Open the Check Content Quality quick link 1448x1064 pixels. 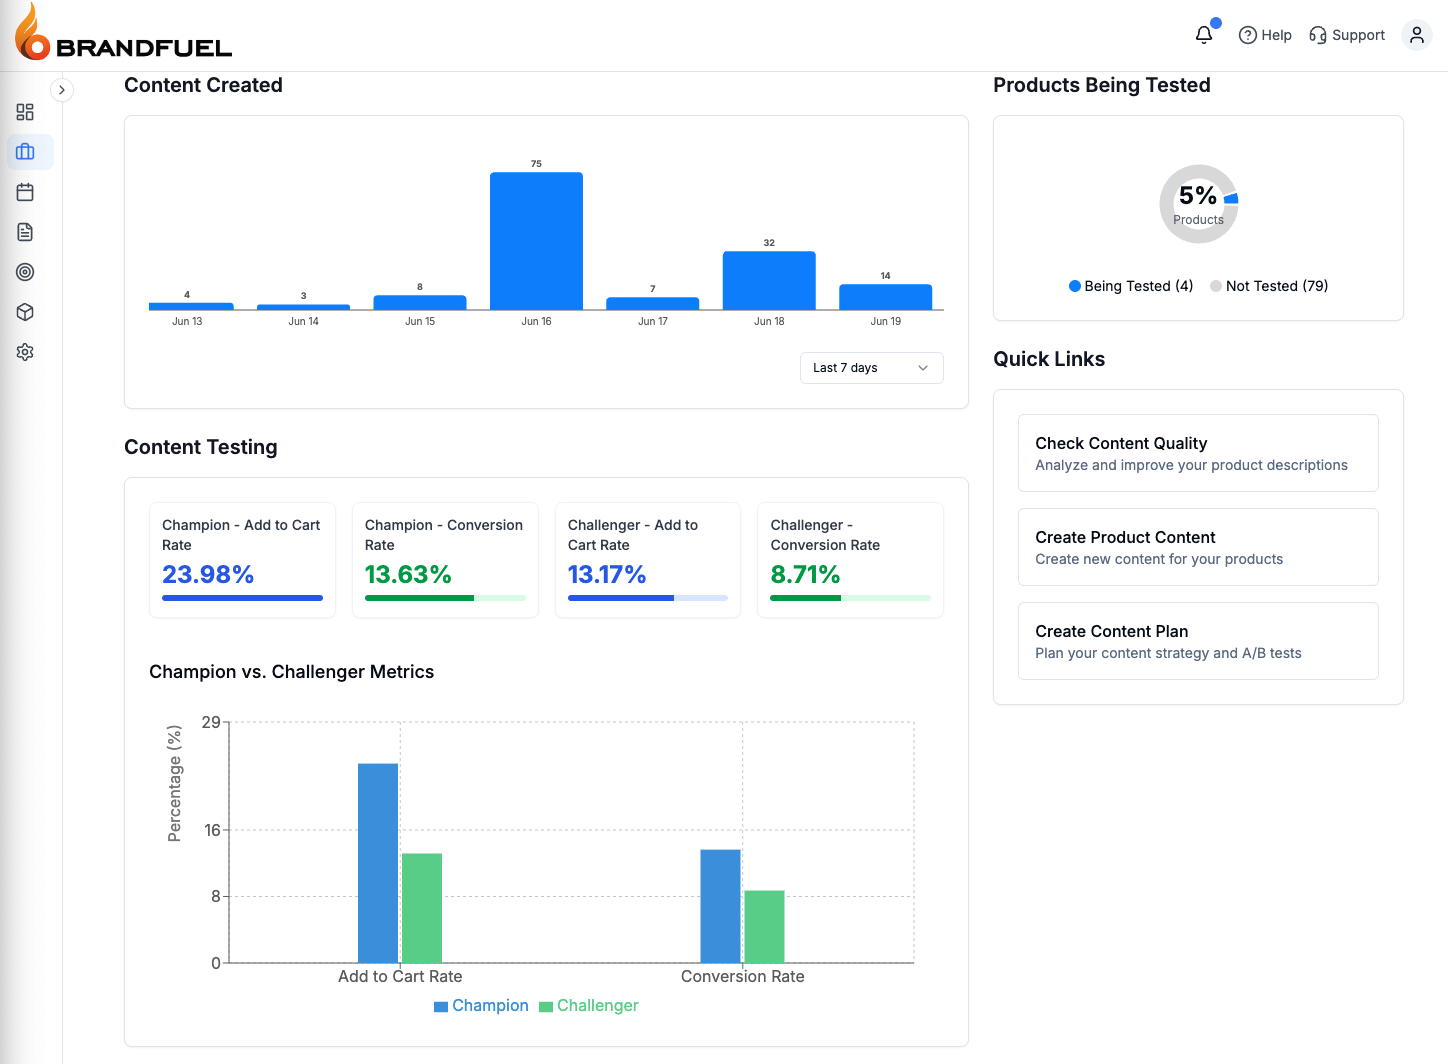(1197, 453)
